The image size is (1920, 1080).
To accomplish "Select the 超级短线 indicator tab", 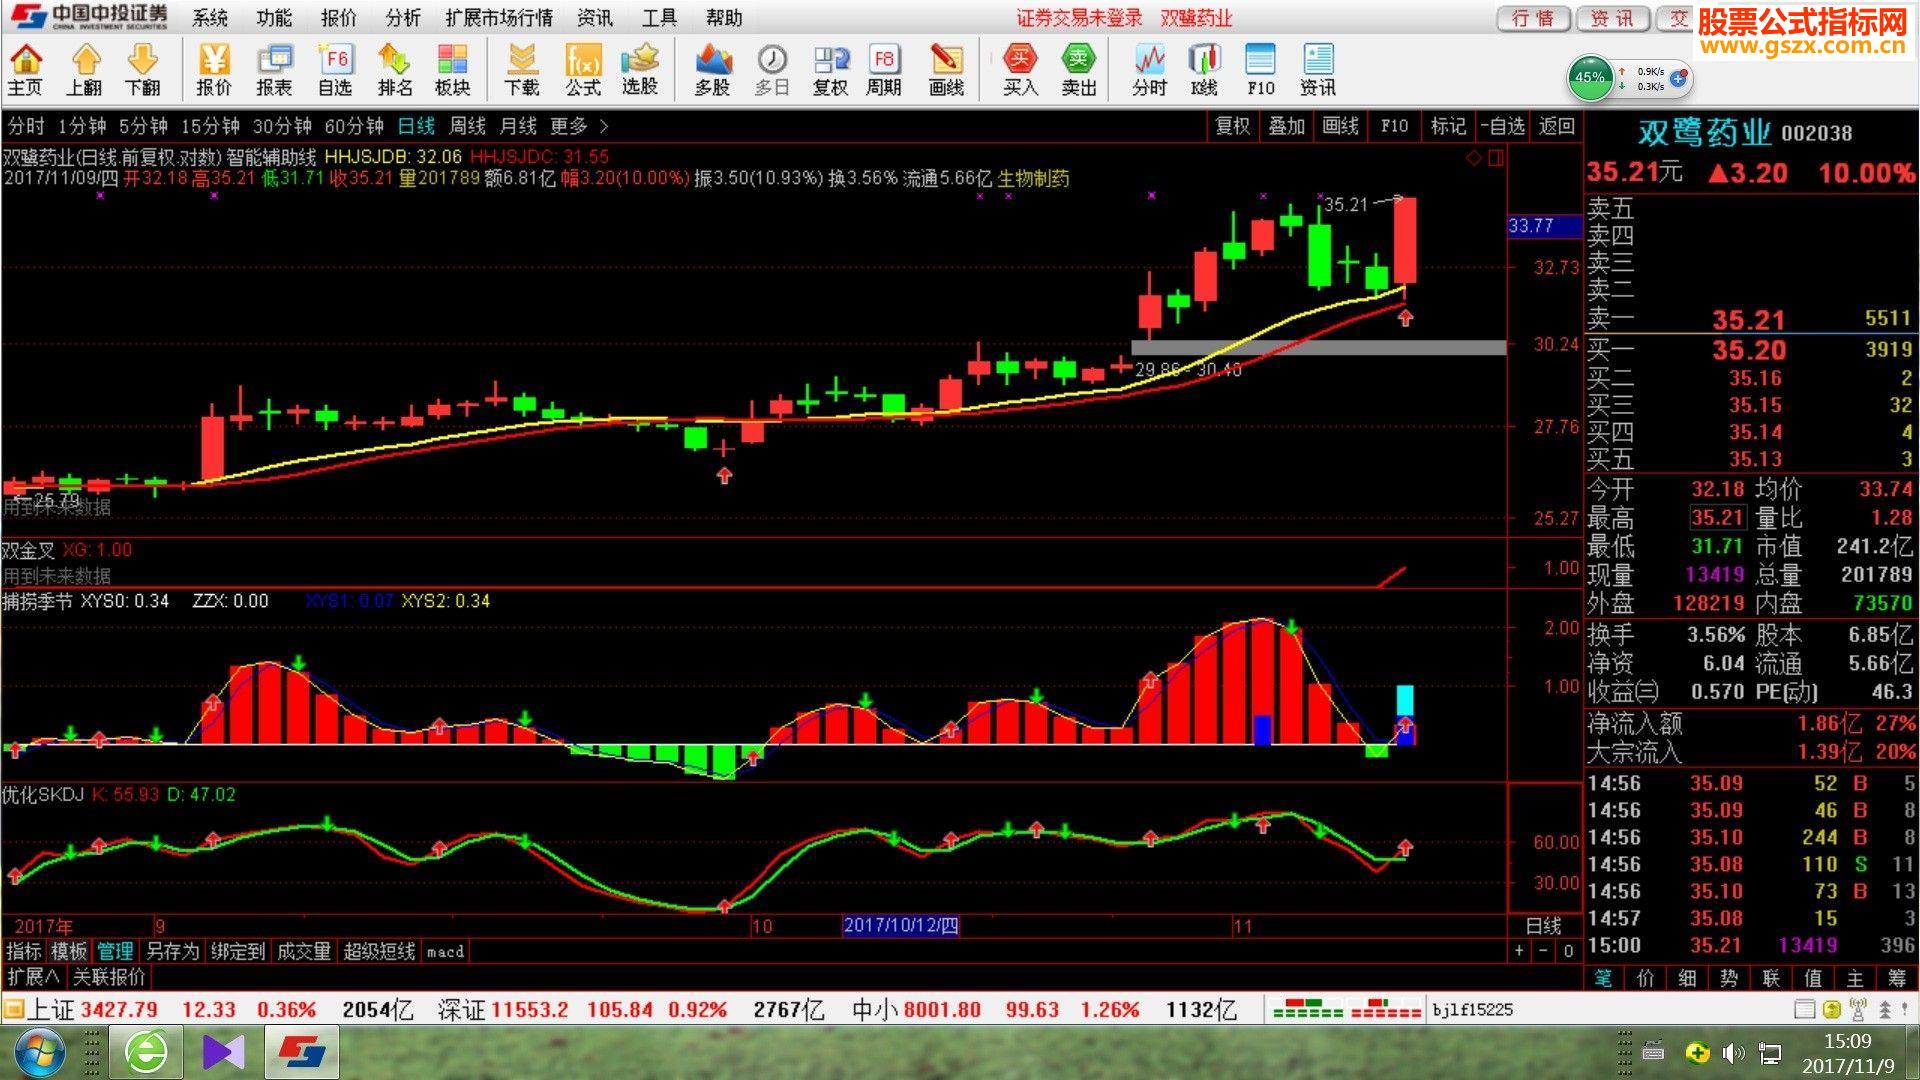I will (x=379, y=951).
